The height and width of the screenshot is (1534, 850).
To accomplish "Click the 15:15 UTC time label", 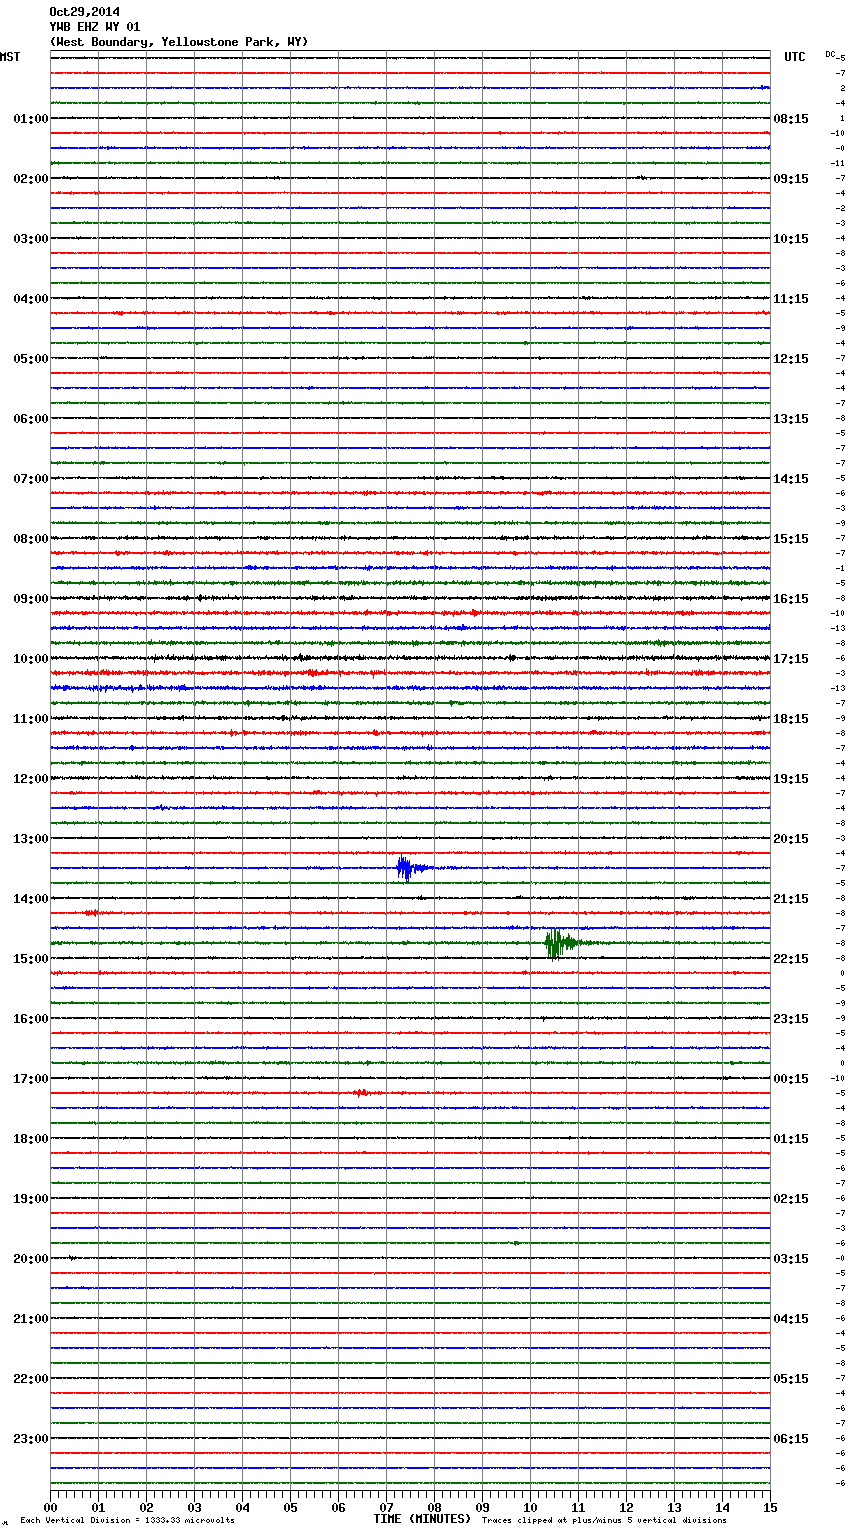I will (x=791, y=539).
